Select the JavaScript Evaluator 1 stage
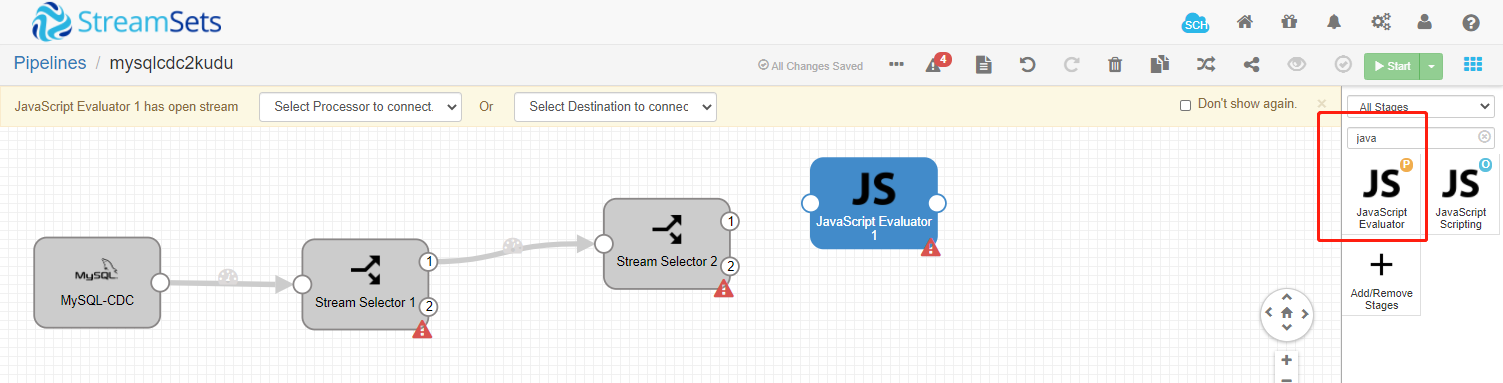 click(x=873, y=203)
